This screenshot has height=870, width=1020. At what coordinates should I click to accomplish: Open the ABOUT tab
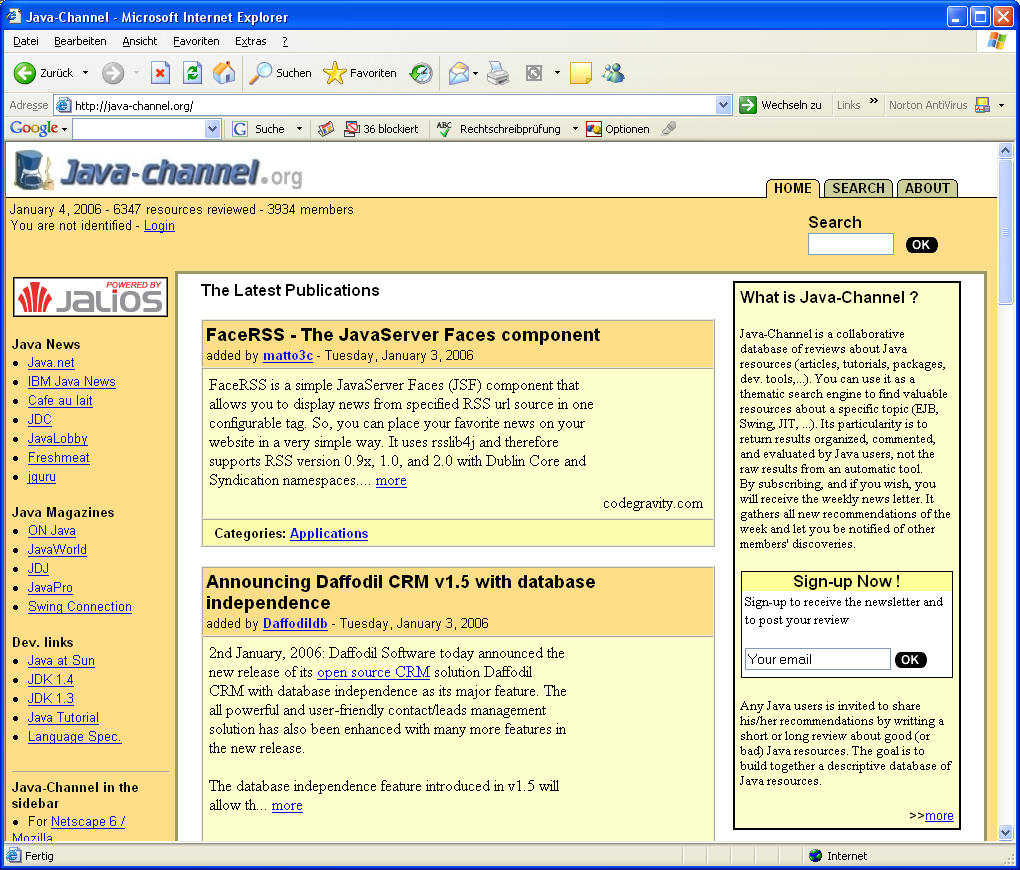click(x=927, y=188)
